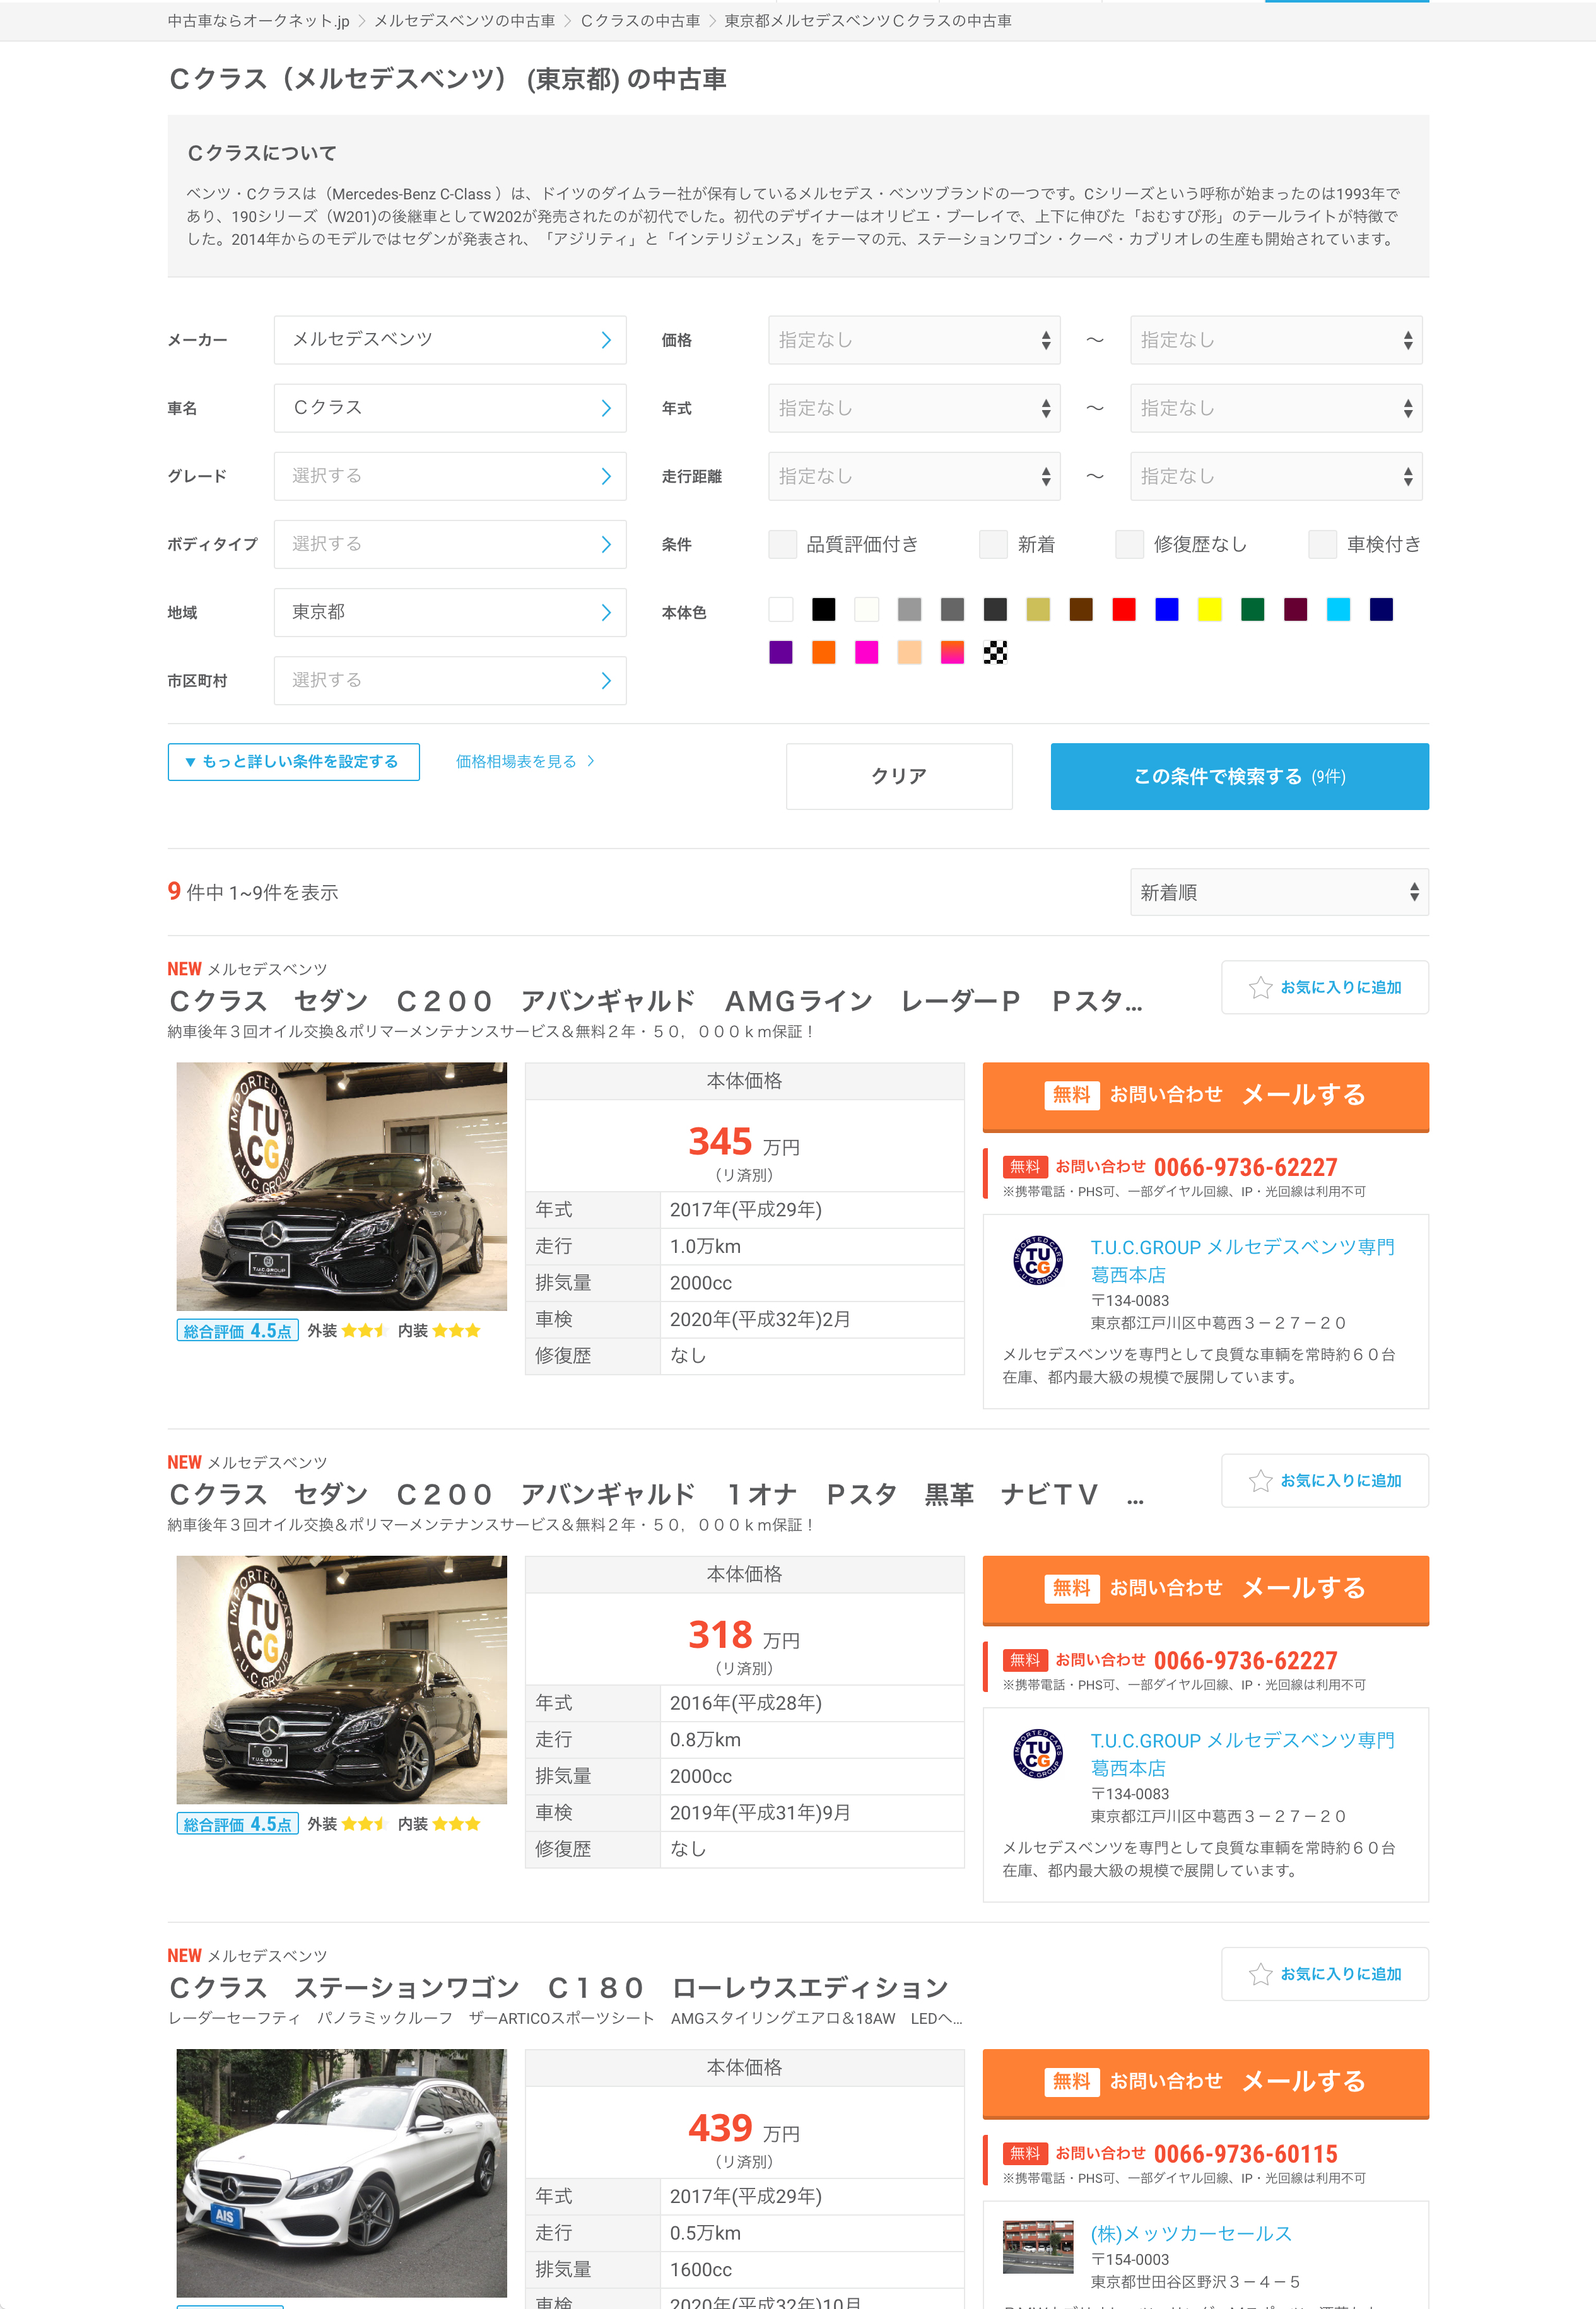
Task: Click the star icon on first listing's favorite button
Action: click(x=1260, y=987)
